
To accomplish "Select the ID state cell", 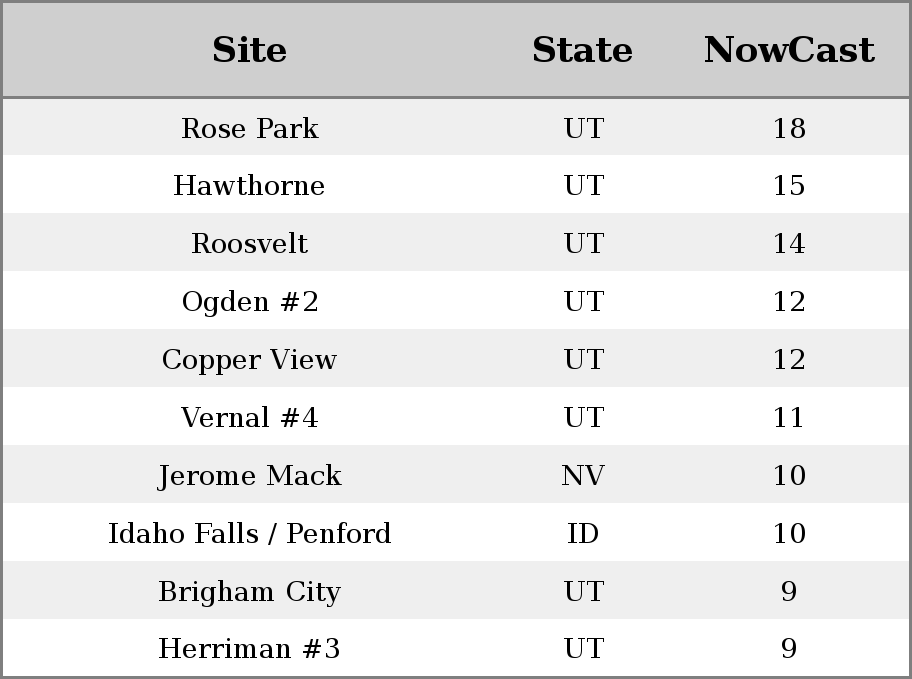I will point(583,533).
